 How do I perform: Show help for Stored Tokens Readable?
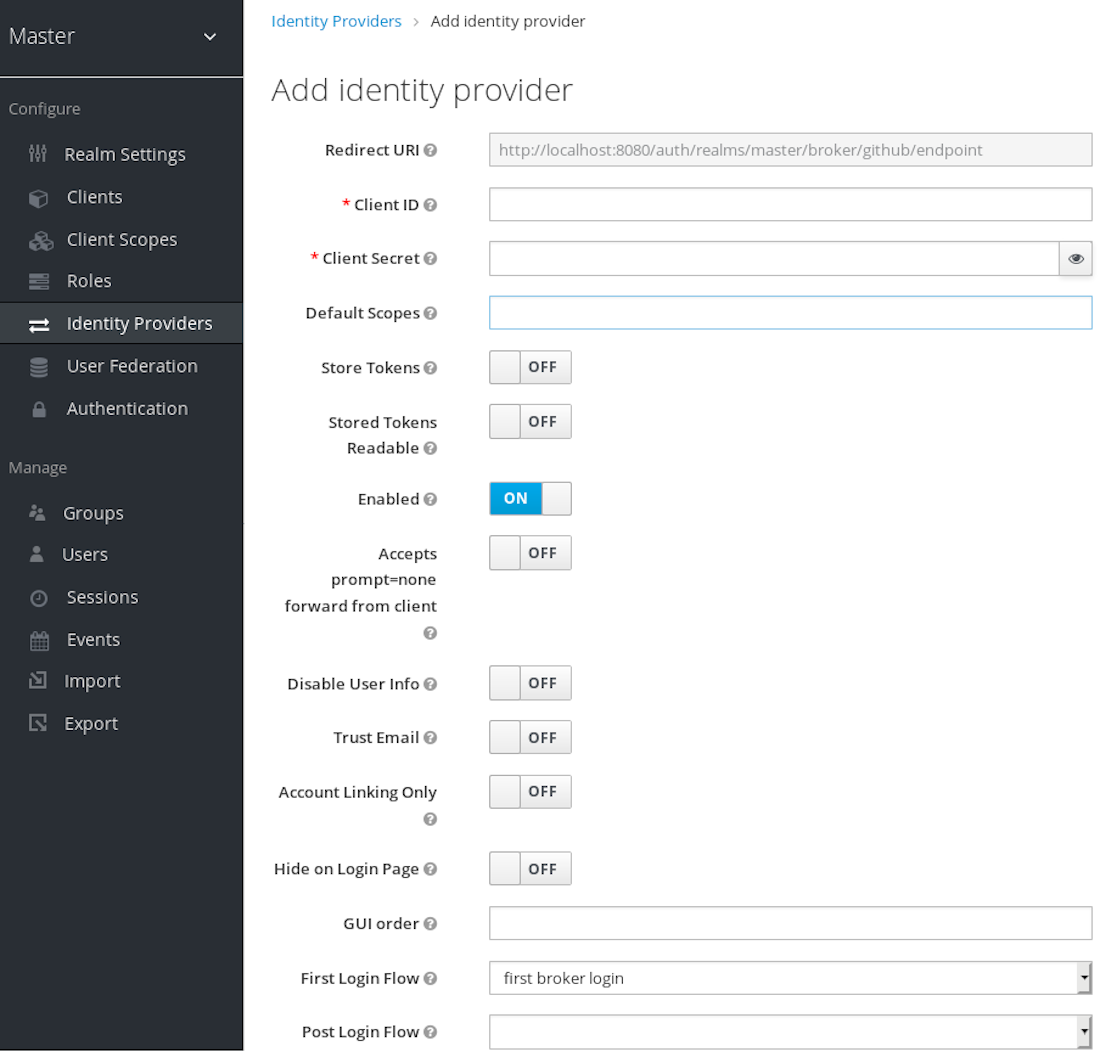(430, 448)
